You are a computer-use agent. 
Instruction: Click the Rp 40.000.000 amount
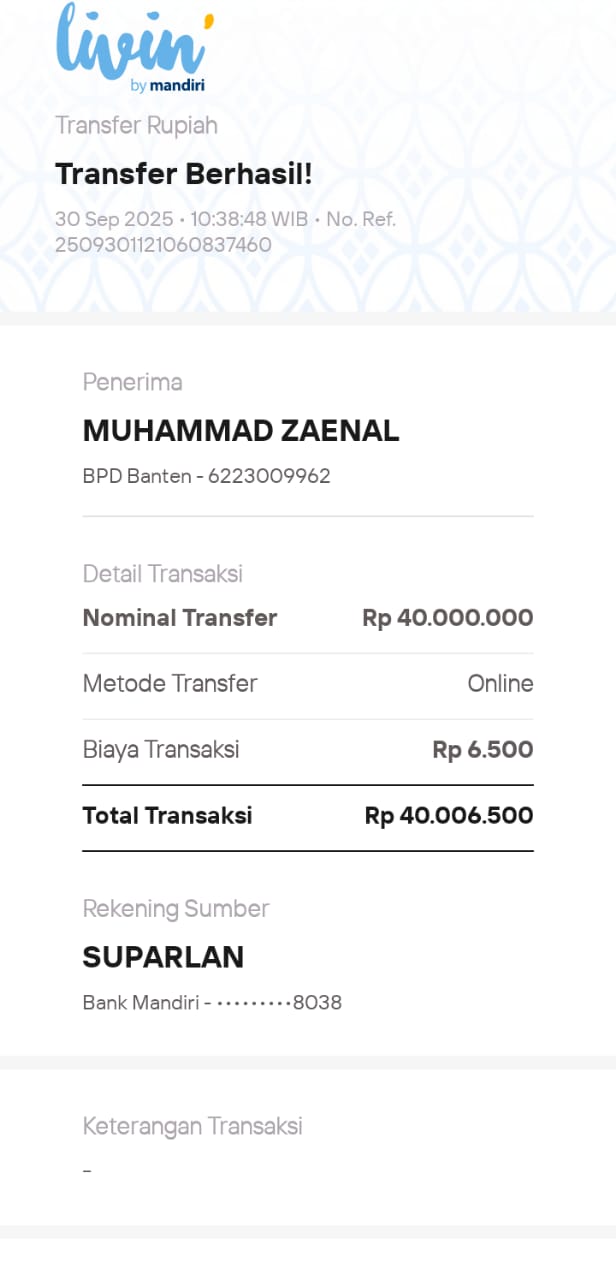click(447, 618)
